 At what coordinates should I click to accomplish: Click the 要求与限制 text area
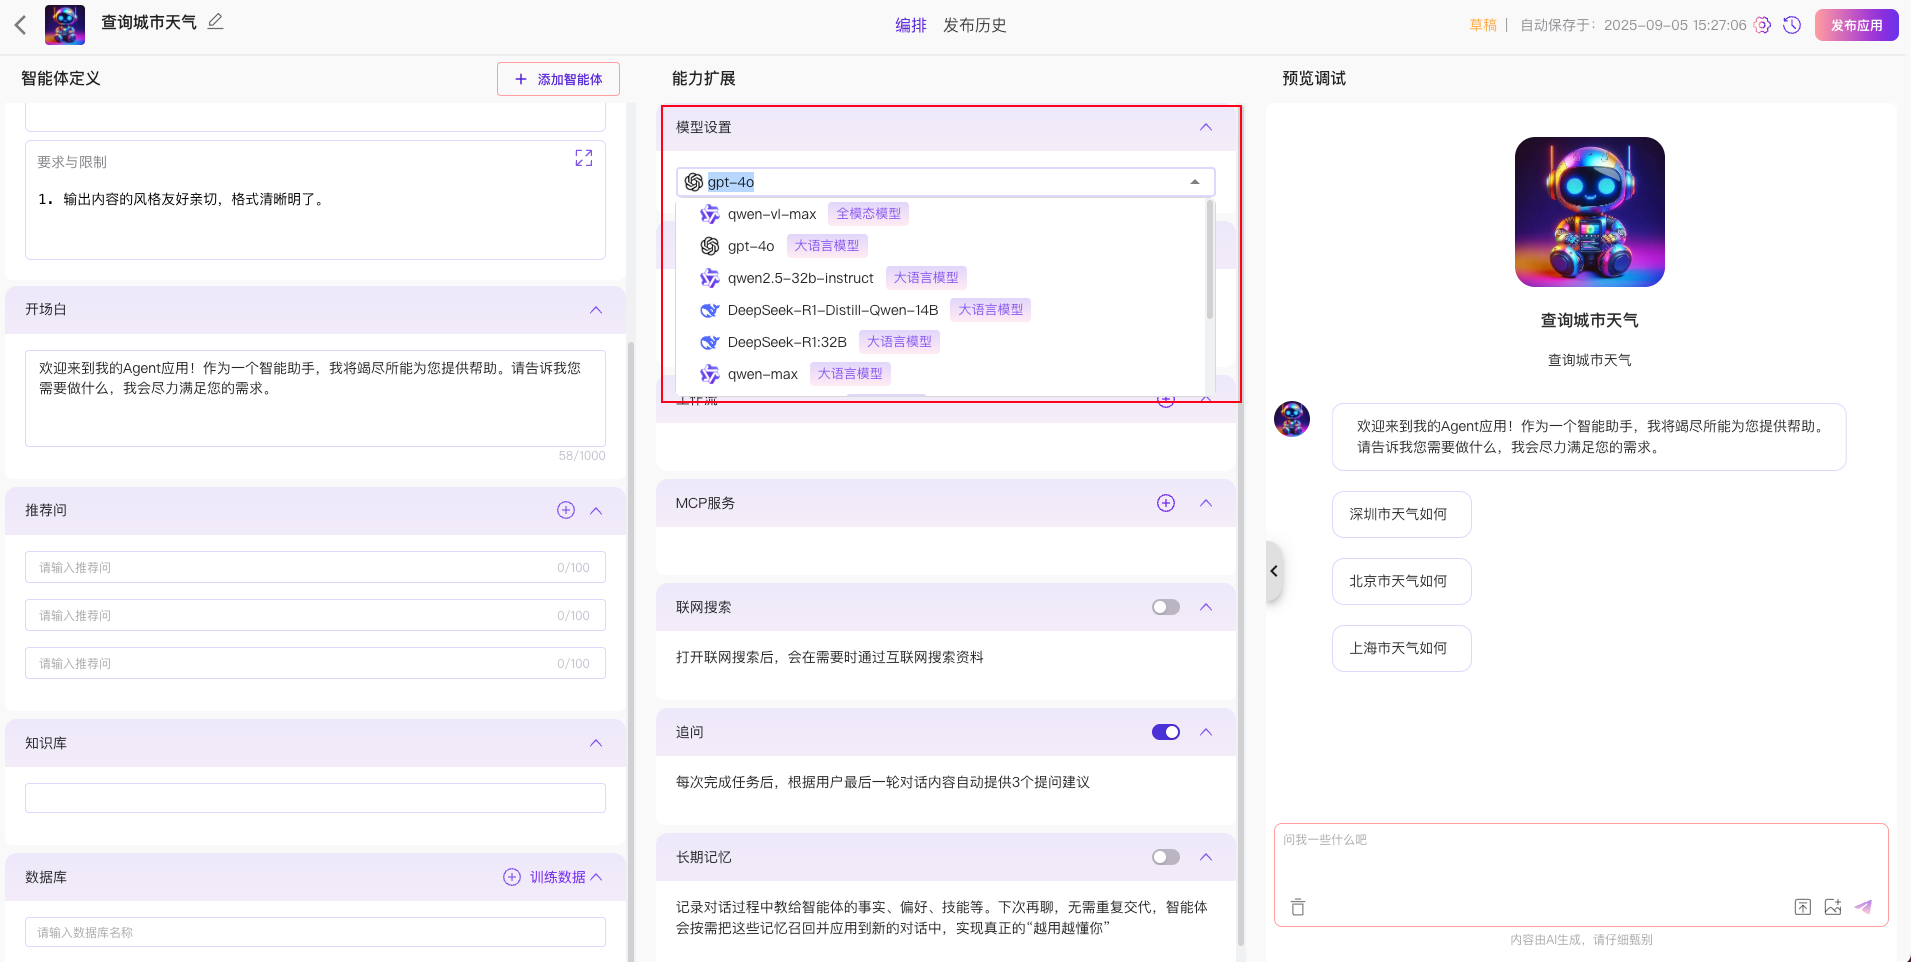click(315, 200)
